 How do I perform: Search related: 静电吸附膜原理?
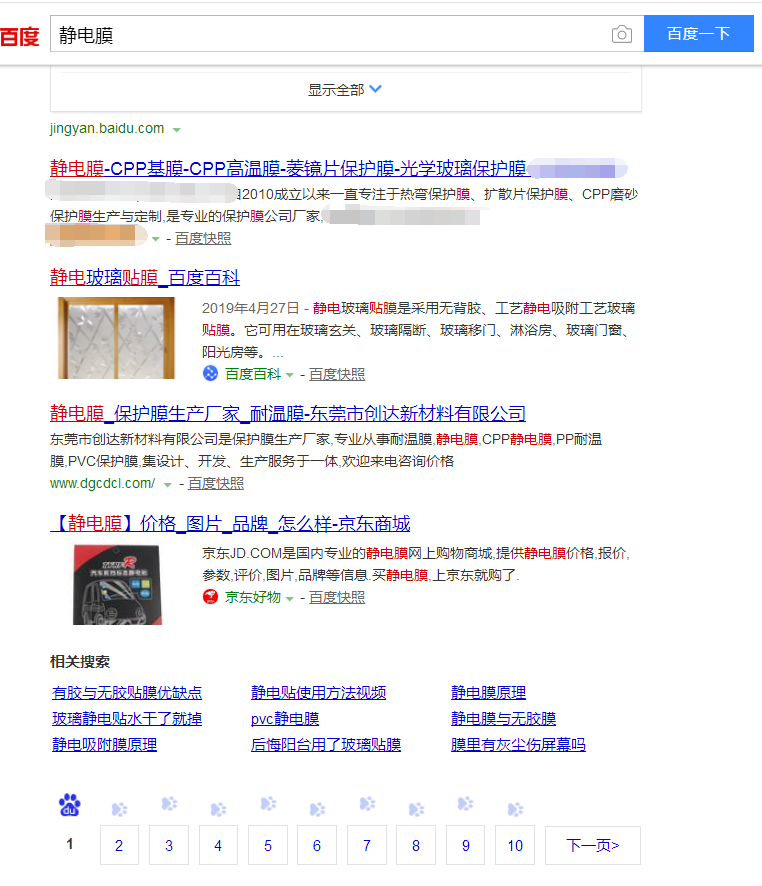pyautogui.click(x=104, y=745)
